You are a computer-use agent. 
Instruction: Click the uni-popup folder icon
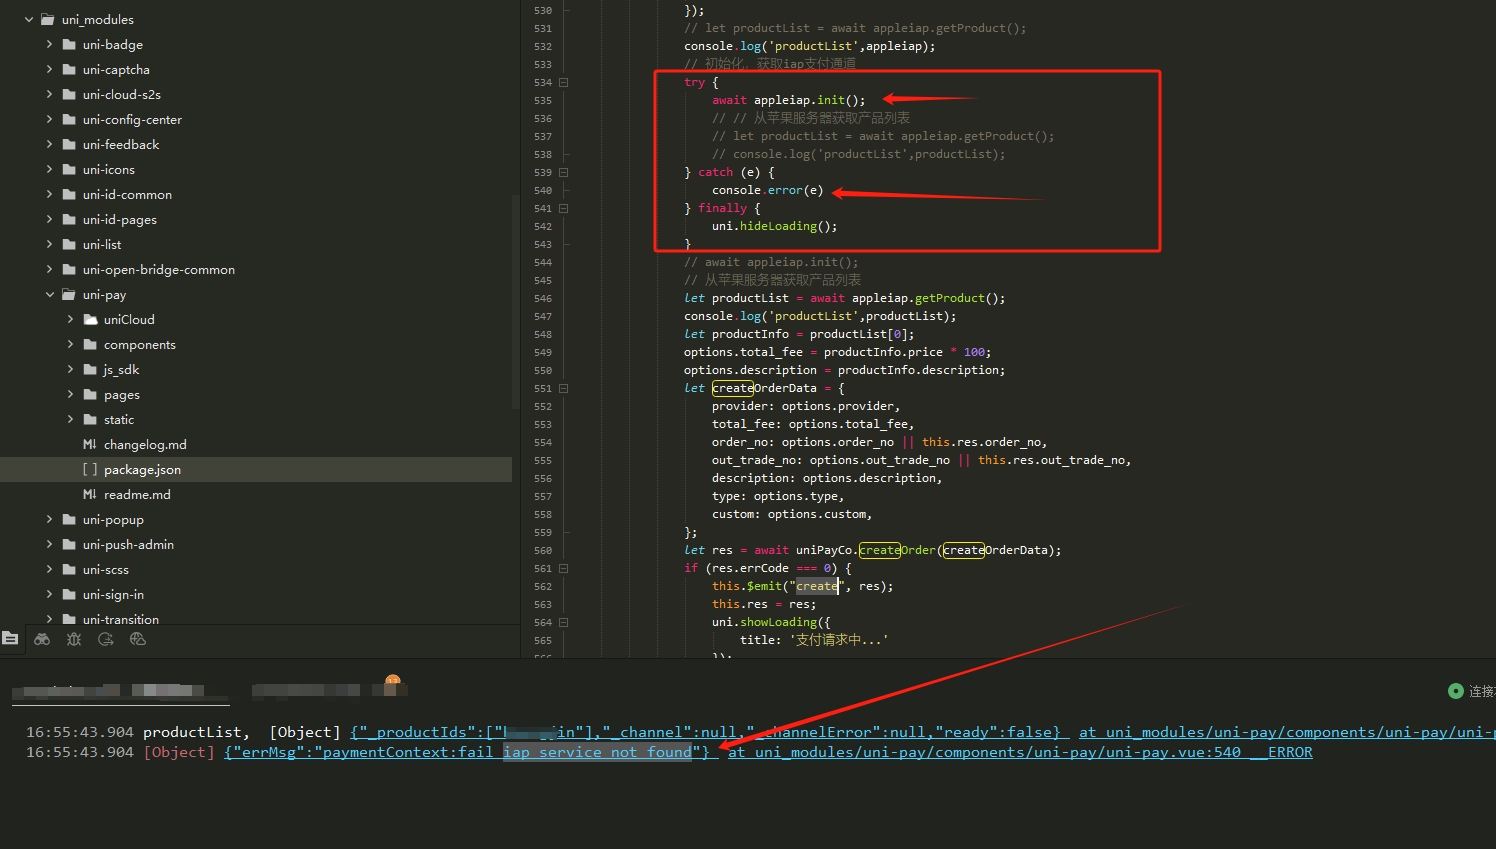(69, 519)
